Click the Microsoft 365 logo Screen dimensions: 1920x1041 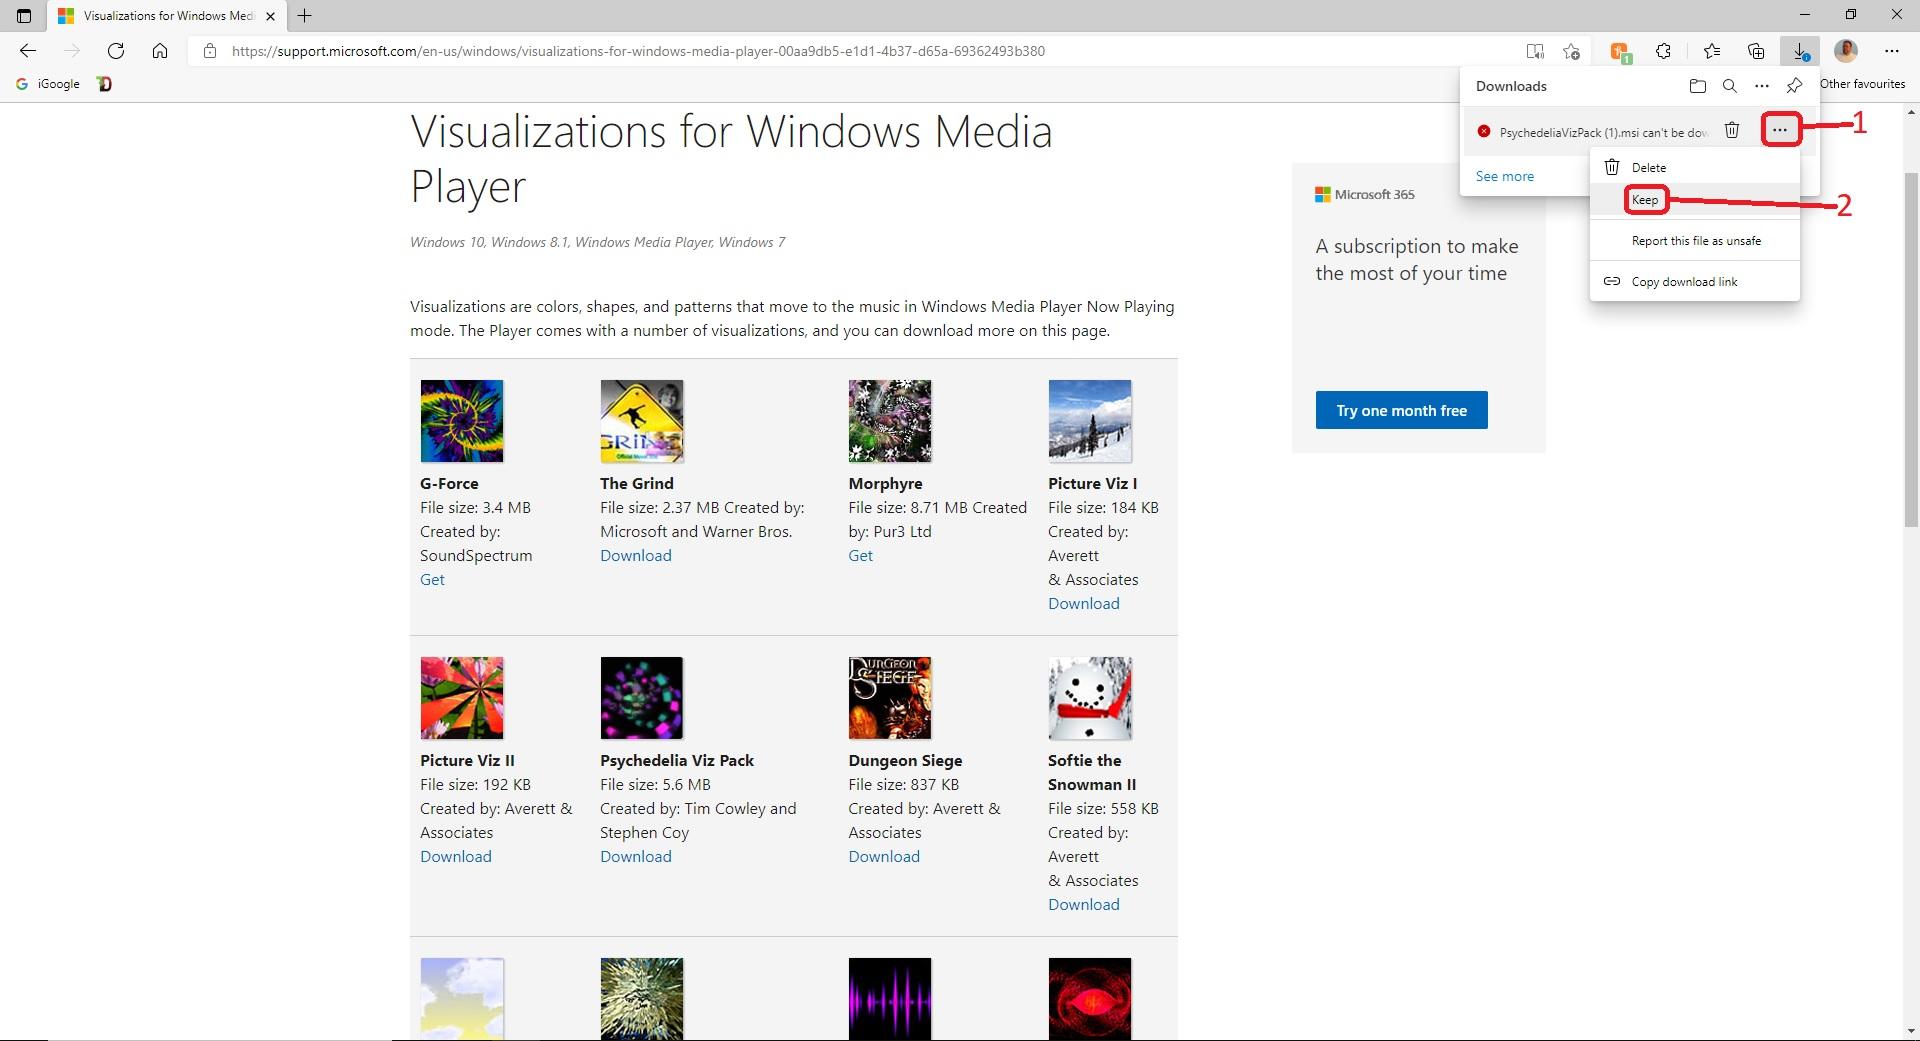click(x=1365, y=195)
